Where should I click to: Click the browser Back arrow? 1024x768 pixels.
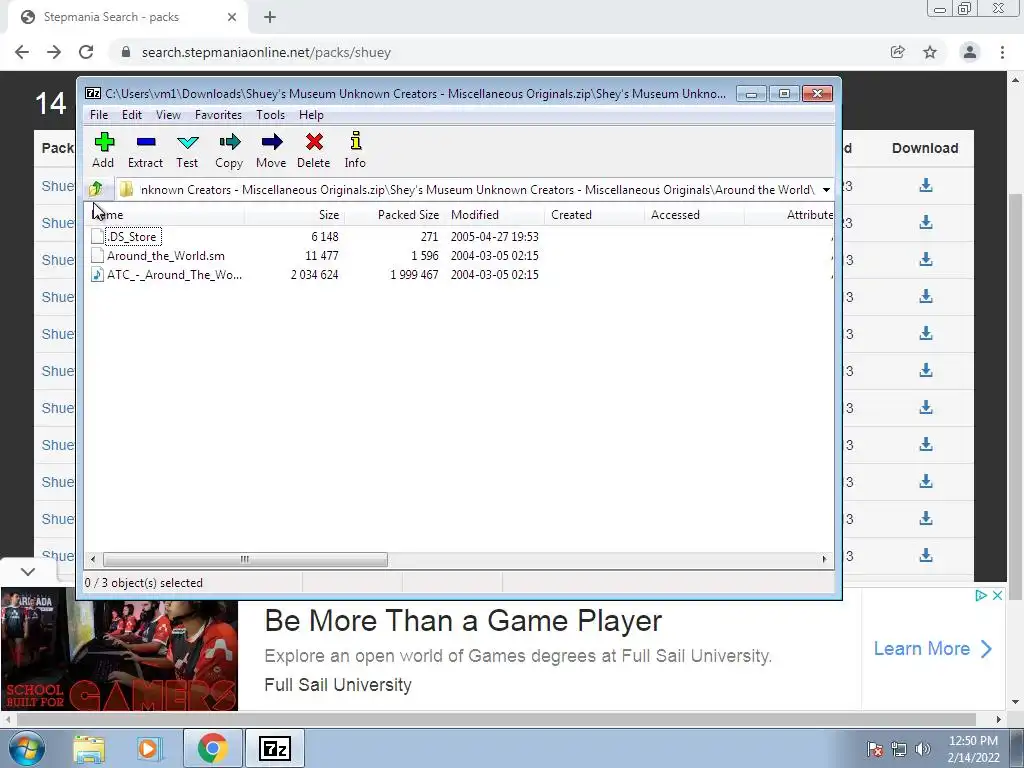(22, 52)
